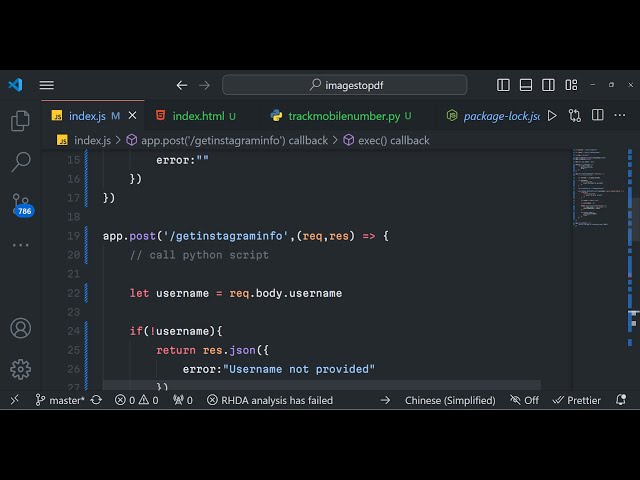Click the Accounts icon in activity bar
The image size is (640, 480).
tap(20, 328)
